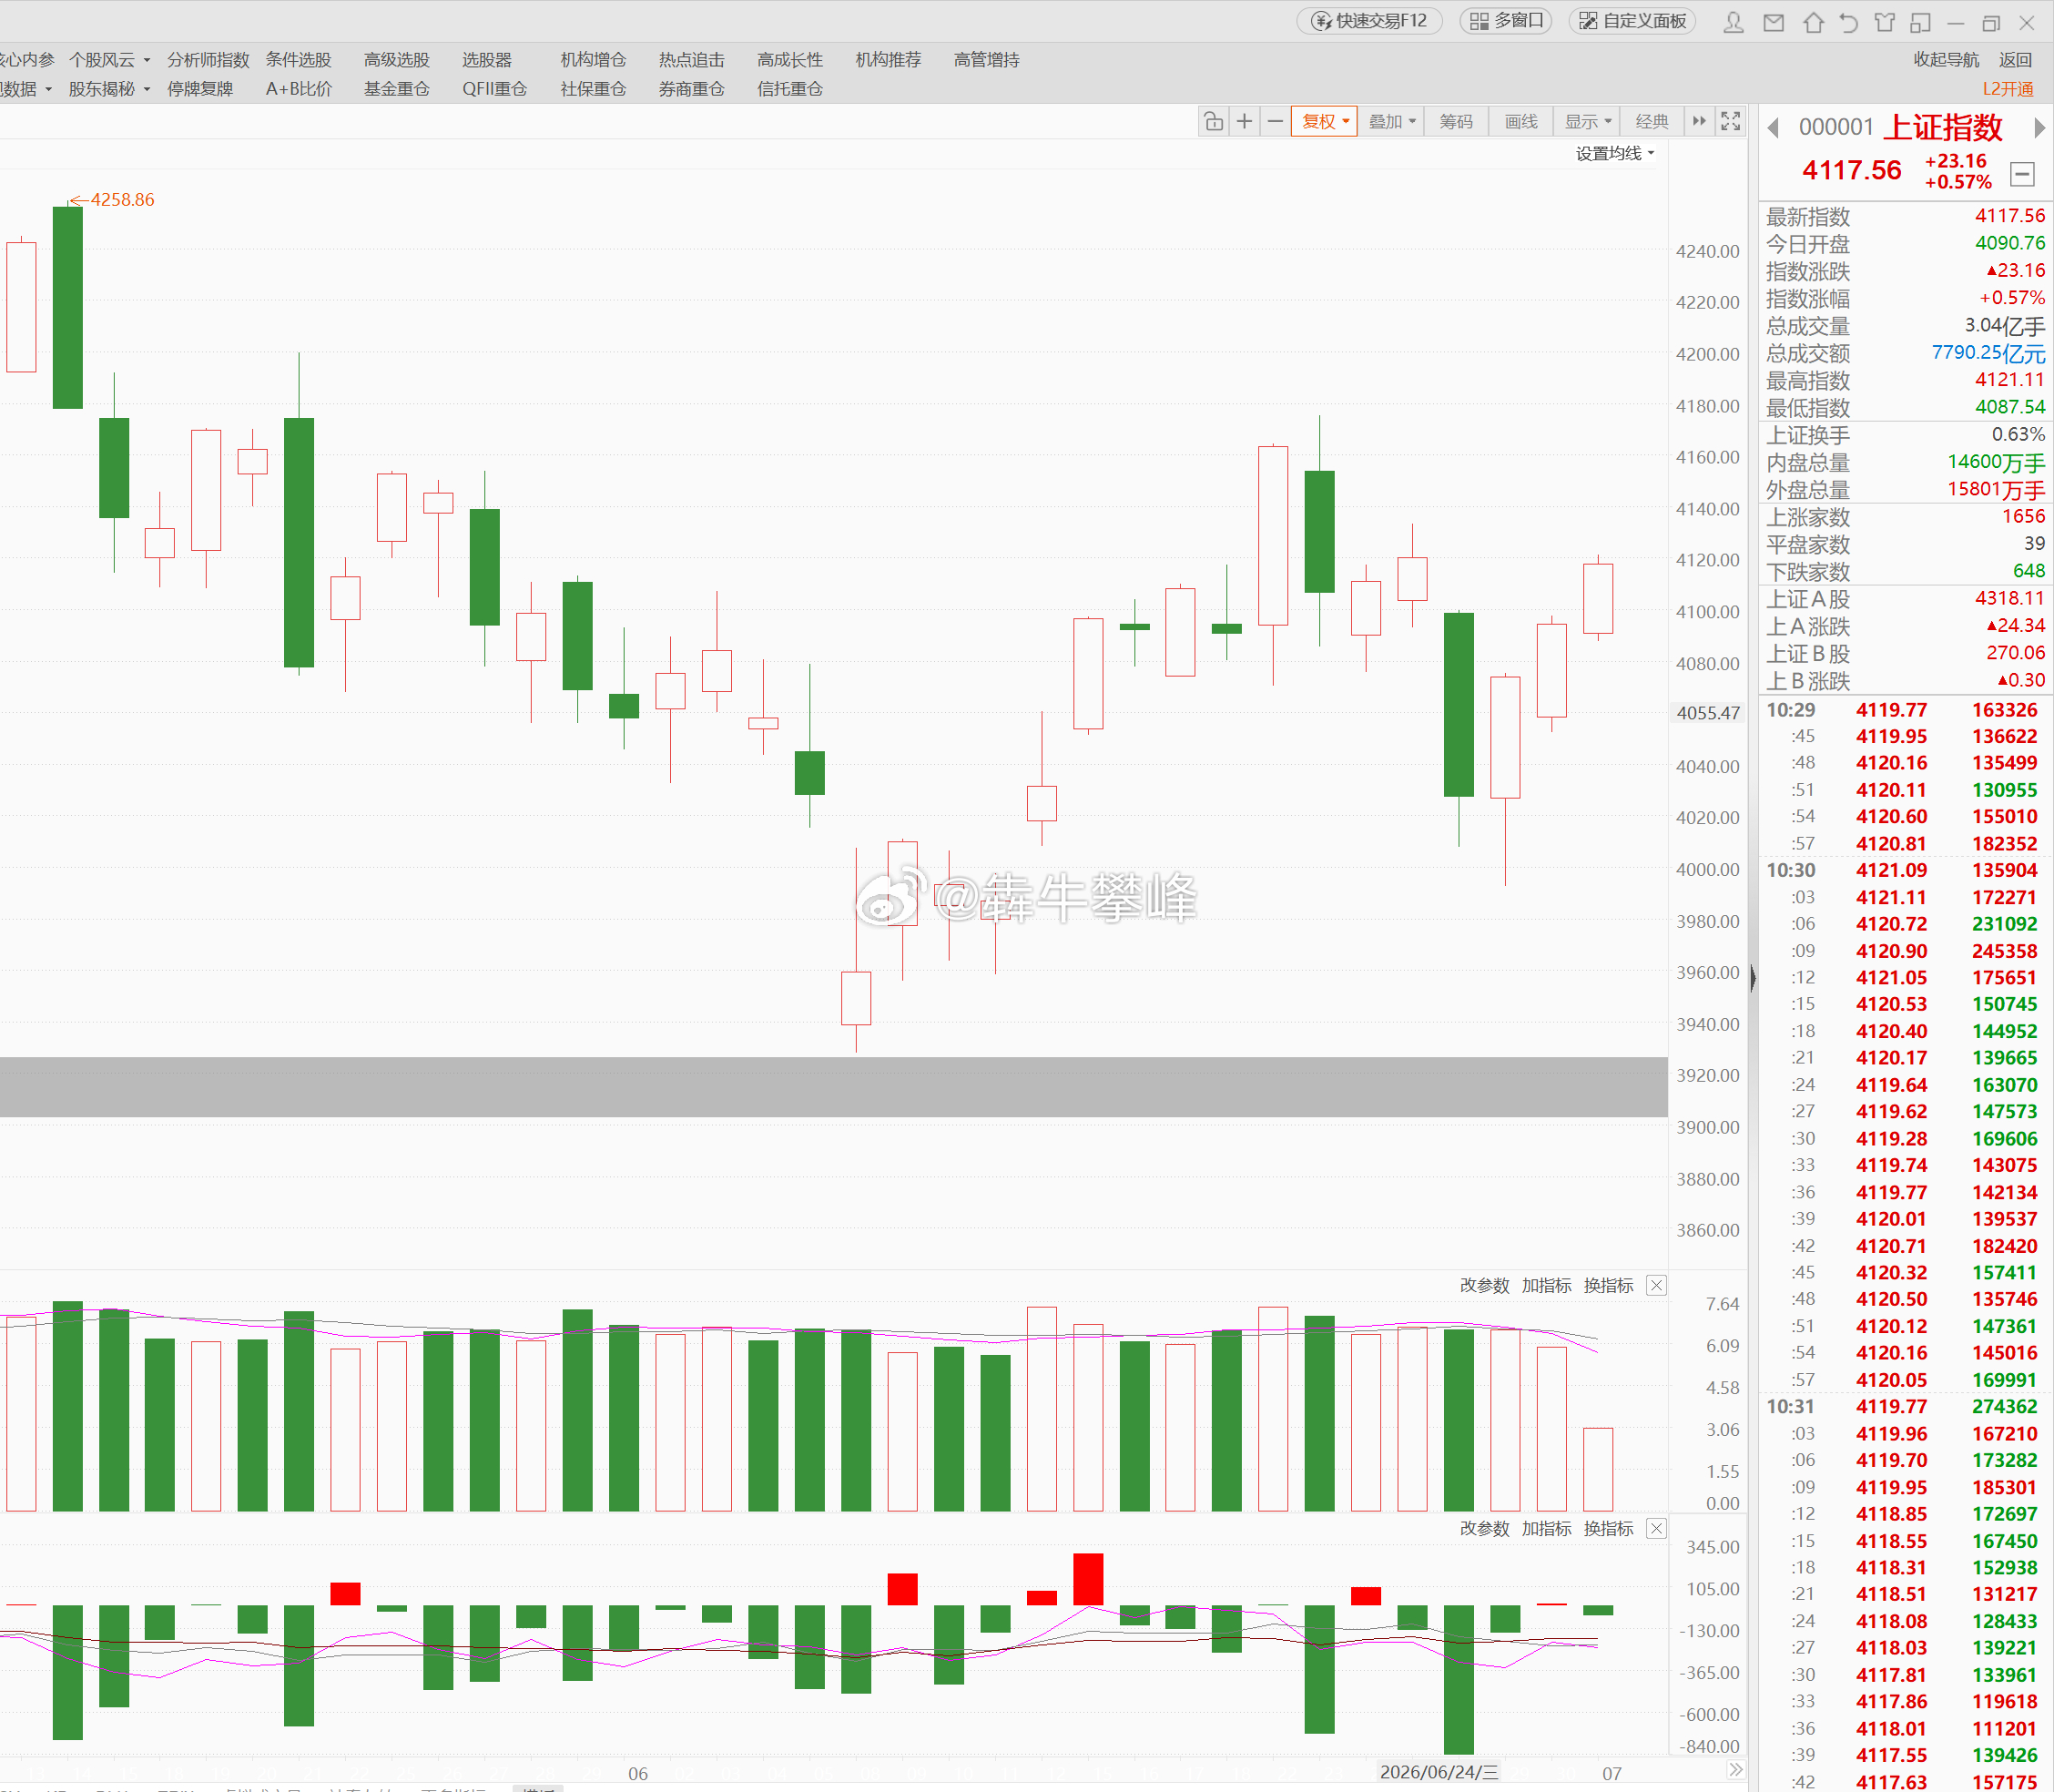This screenshot has width=2054, height=1792.
Task: Click 改参数 on the bottom indicator
Action: point(1484,1528)
